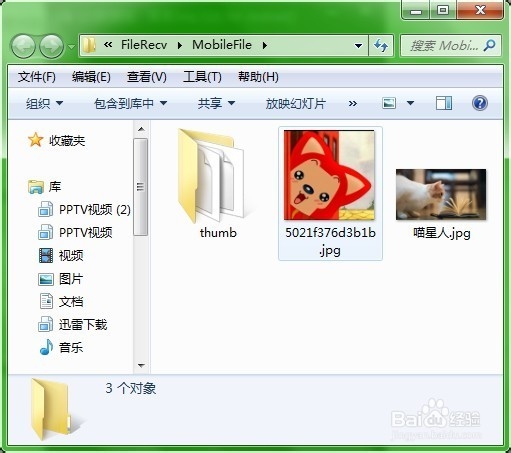Select the 文档 library

point(71,302)
